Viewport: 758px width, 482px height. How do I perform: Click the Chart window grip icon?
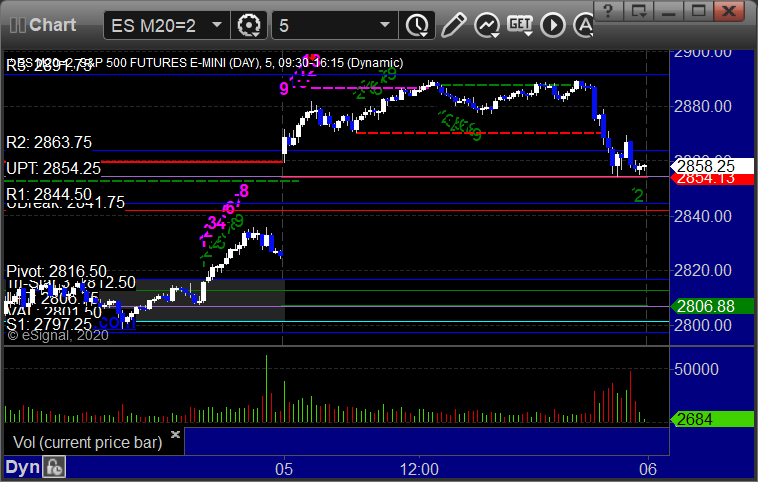[18, 25]
